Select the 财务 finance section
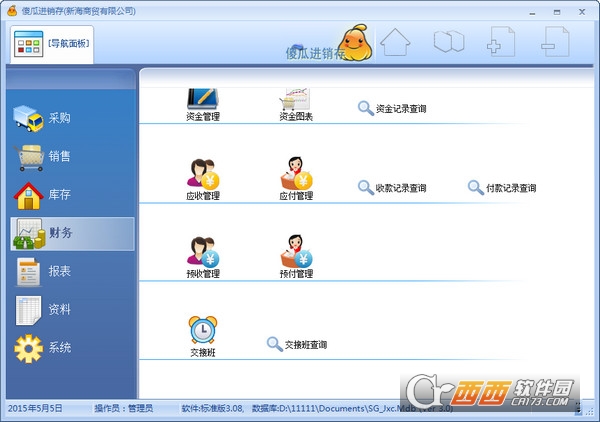Screen dimensions: 600x422 [x=72, y=233]
